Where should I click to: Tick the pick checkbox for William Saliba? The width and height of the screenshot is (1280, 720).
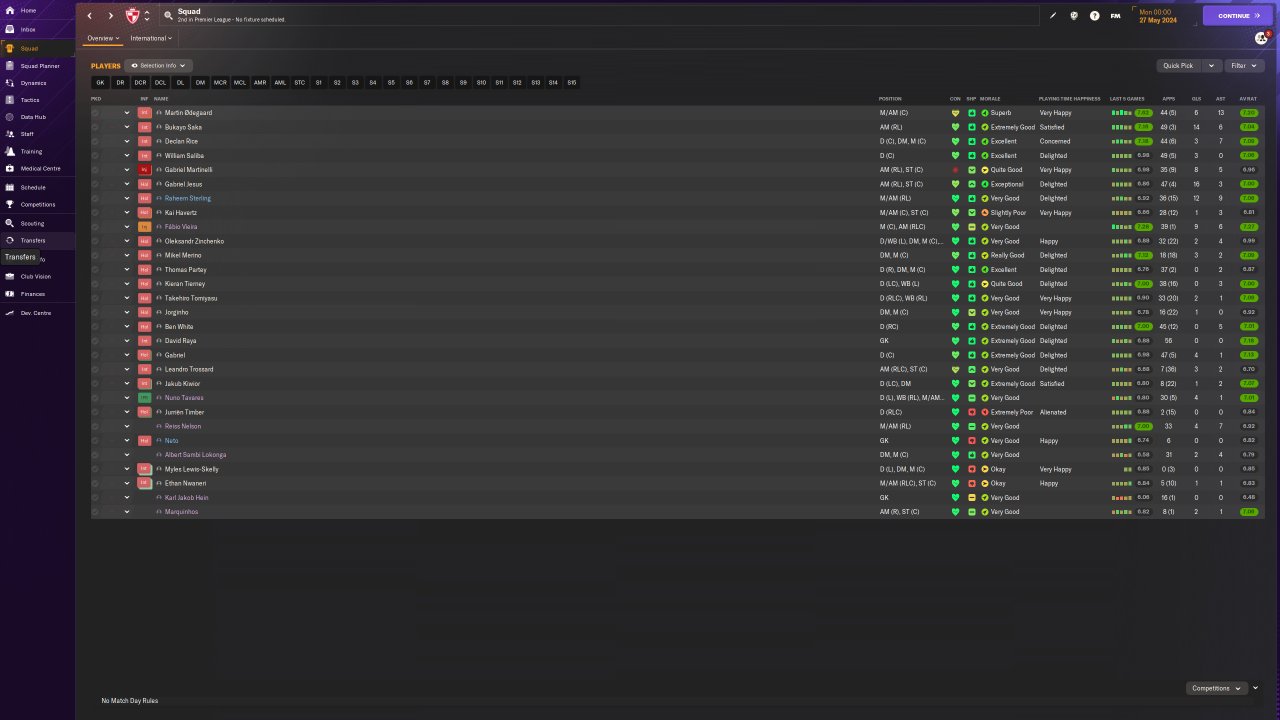95,156
